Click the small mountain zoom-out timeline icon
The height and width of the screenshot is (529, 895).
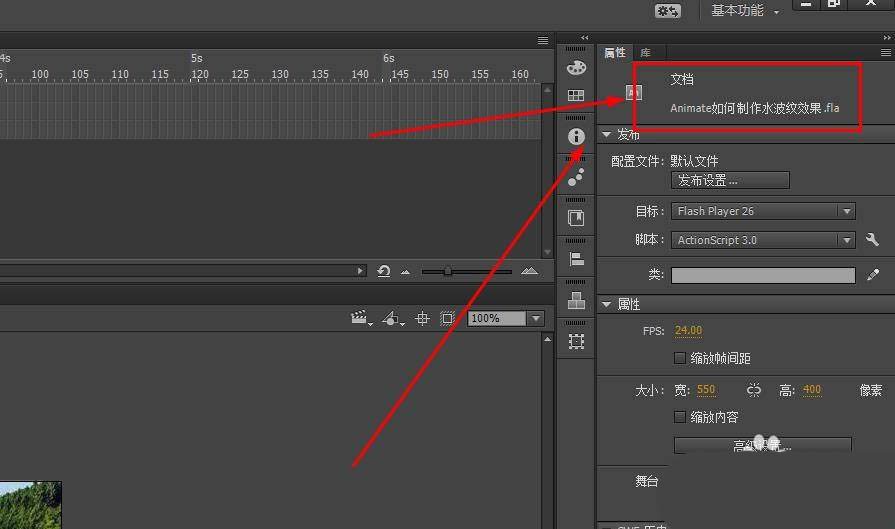405,272
